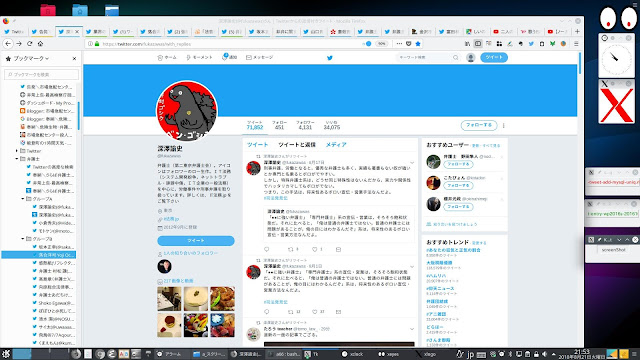
Task: Toggle the sidebar view toolbar icon
Action: (x=478, y=44)
